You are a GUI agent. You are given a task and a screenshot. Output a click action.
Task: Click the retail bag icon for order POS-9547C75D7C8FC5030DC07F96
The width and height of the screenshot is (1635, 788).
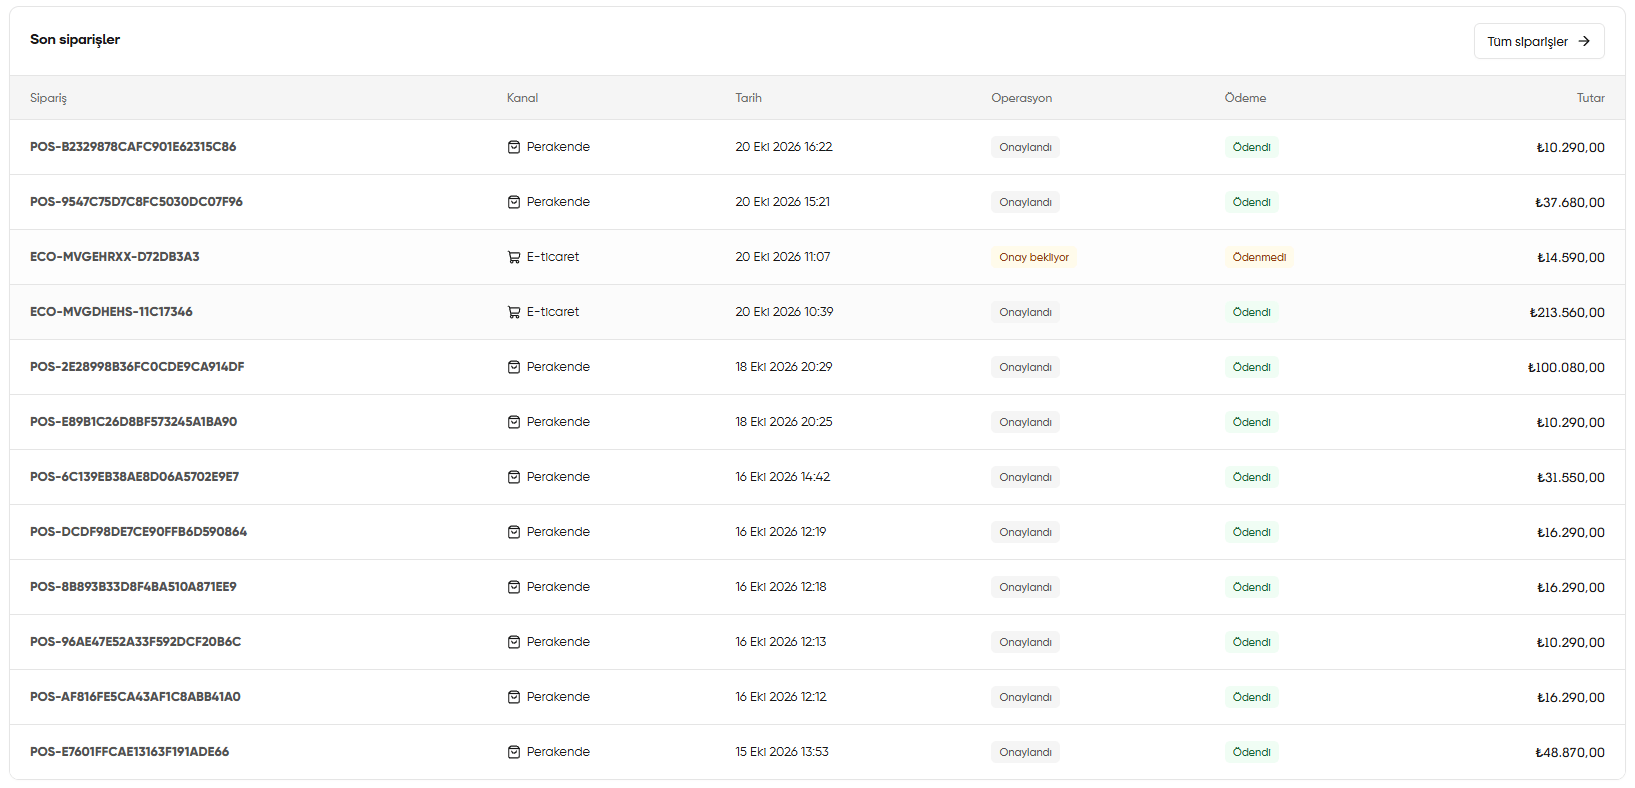click(514, 202)
